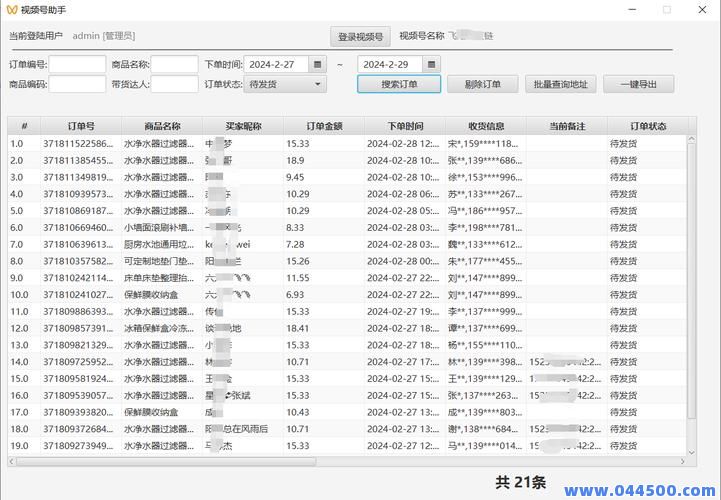Click receiver cell 朱**,177****455...

pos(485,261)
